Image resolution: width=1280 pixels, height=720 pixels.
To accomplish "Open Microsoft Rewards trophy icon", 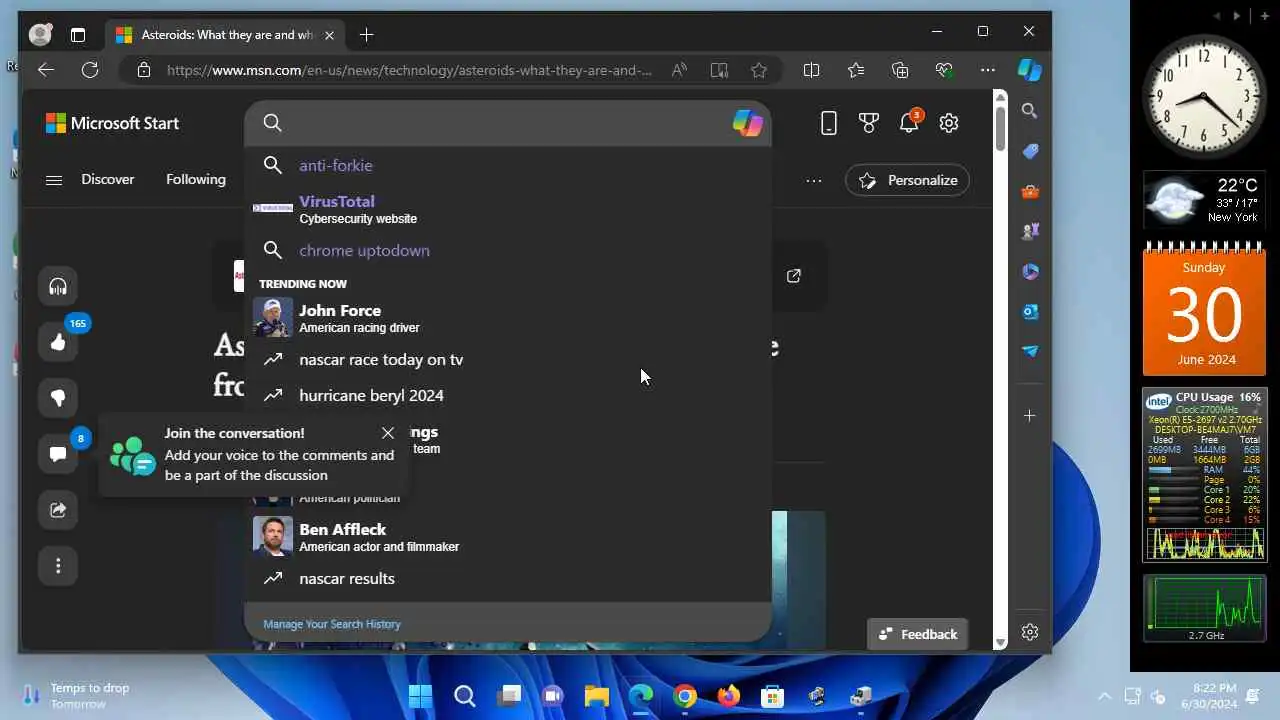I will 868,123.
